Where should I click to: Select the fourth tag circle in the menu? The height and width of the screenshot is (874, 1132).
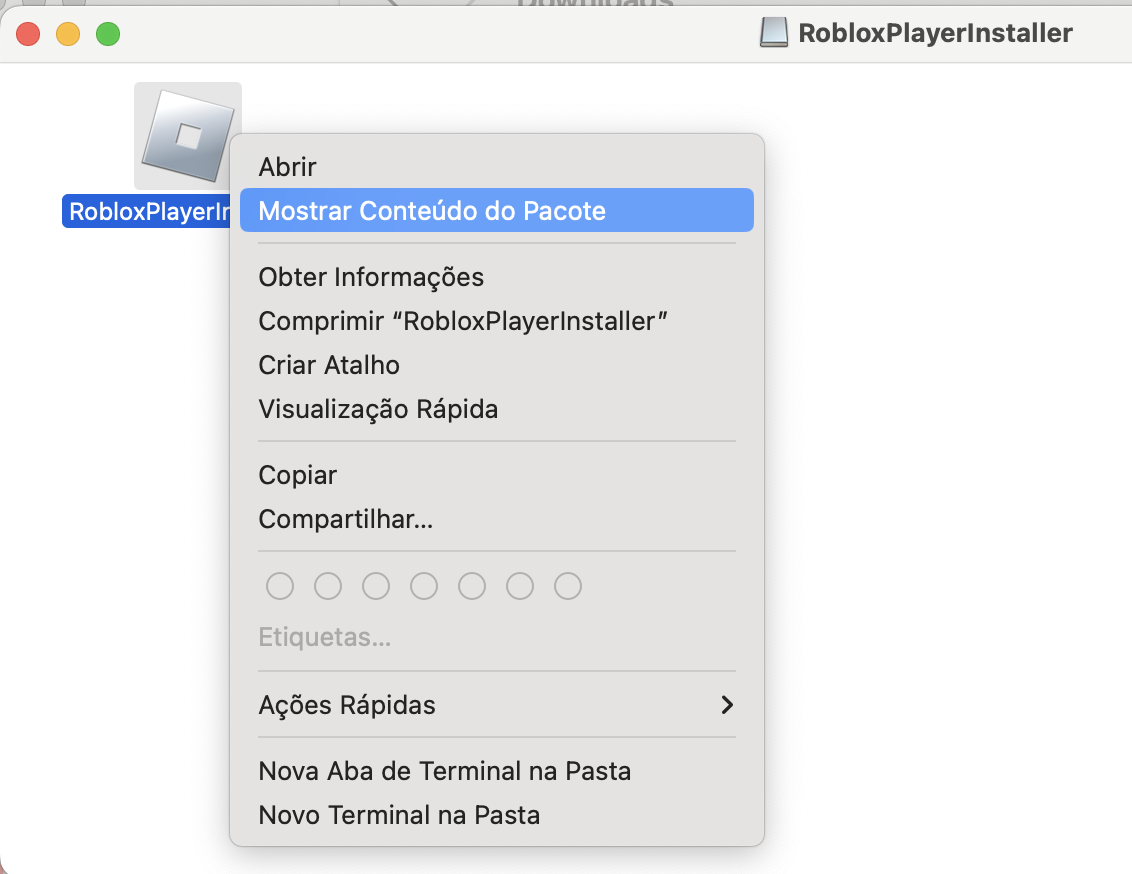click(424, 586)
